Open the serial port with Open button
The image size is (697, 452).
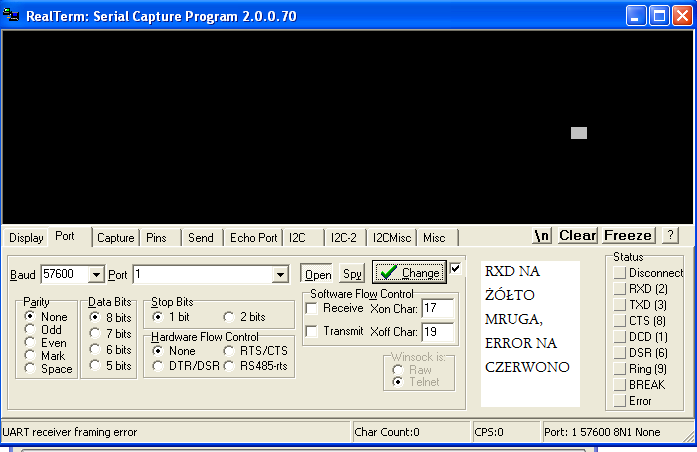pyautogui.click(x=317, y=274)
